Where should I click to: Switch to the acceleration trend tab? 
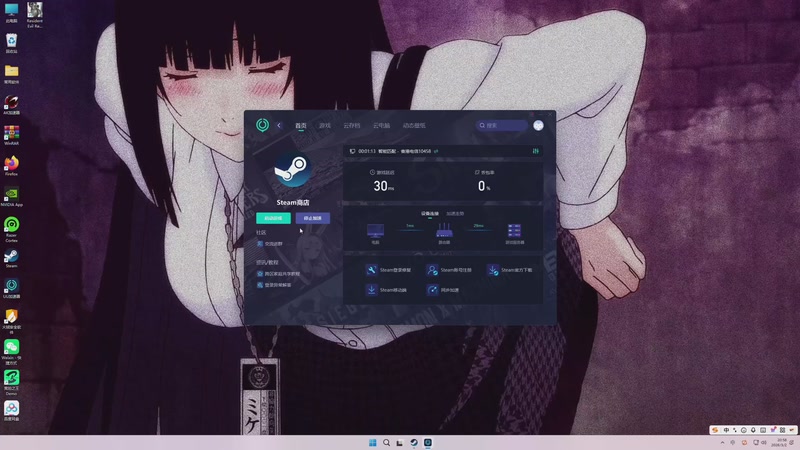[455, 214]
